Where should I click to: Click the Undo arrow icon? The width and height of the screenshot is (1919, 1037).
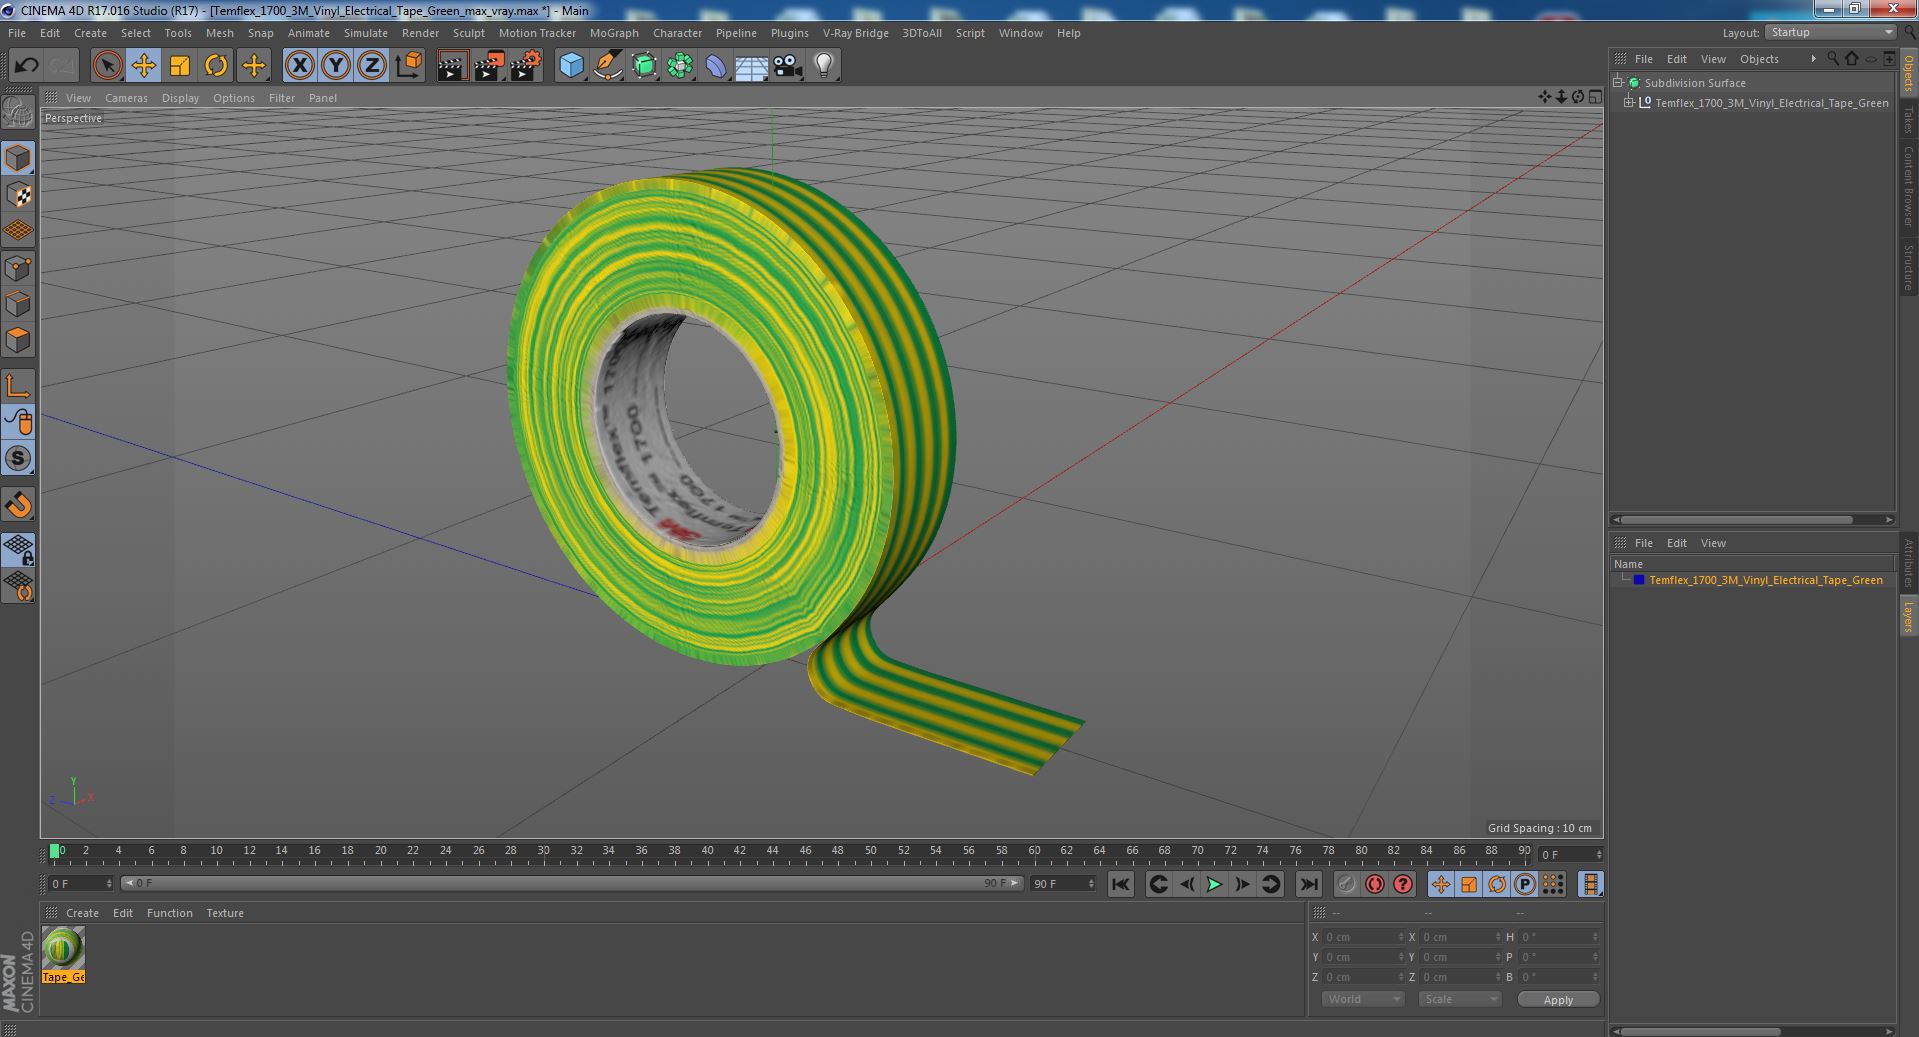[26, 66]
